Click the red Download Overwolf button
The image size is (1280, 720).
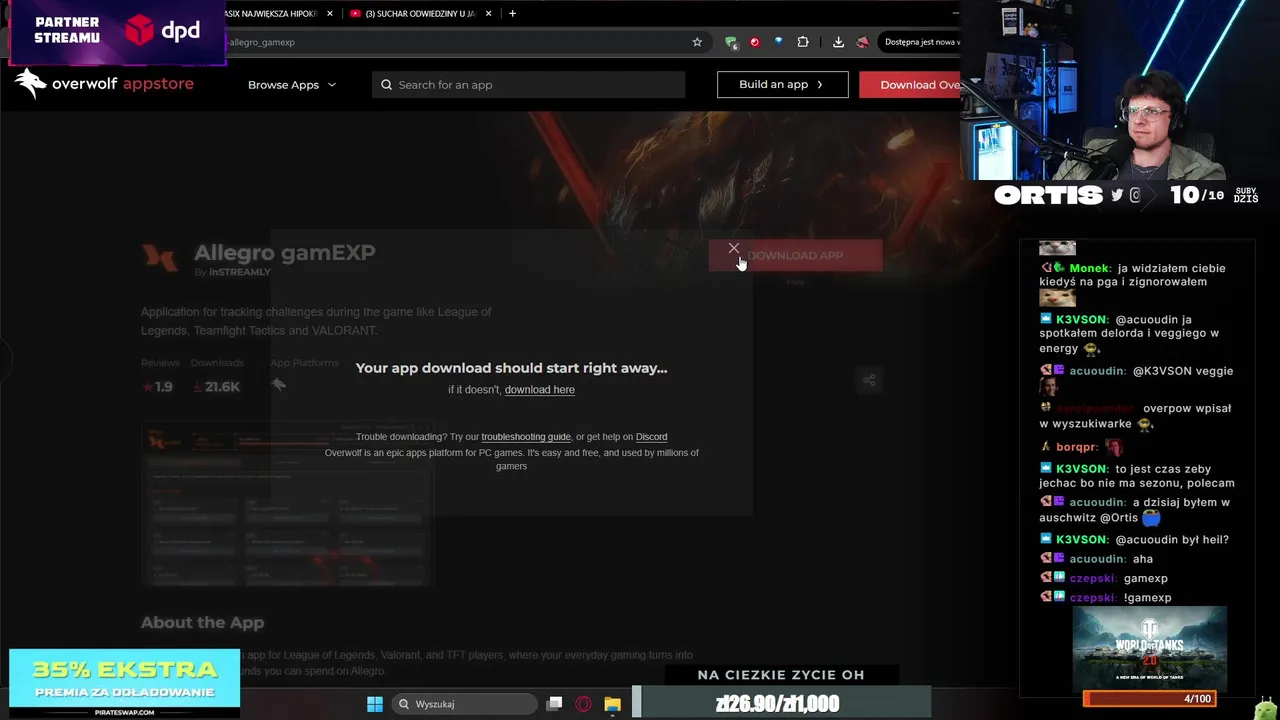(910, 85)
